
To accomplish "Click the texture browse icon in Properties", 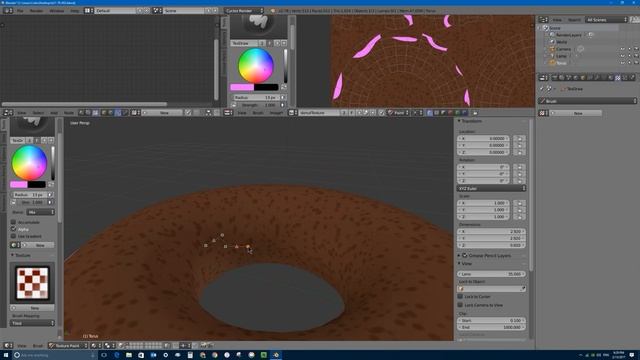I will tap(543, 113).
